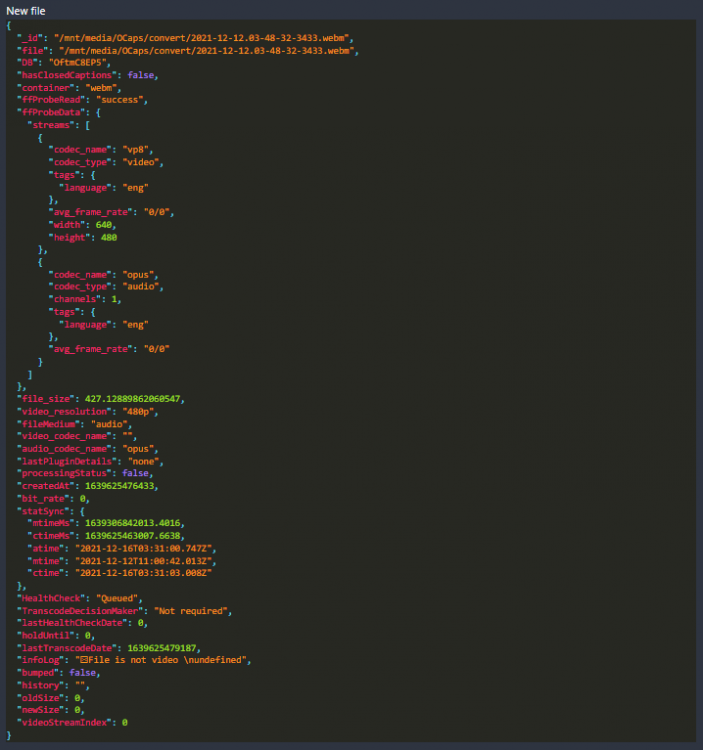Viewport: 703px width, 750px height.
Task: Click the "file" path value ending .webm
Action: (x=207, y=50)
